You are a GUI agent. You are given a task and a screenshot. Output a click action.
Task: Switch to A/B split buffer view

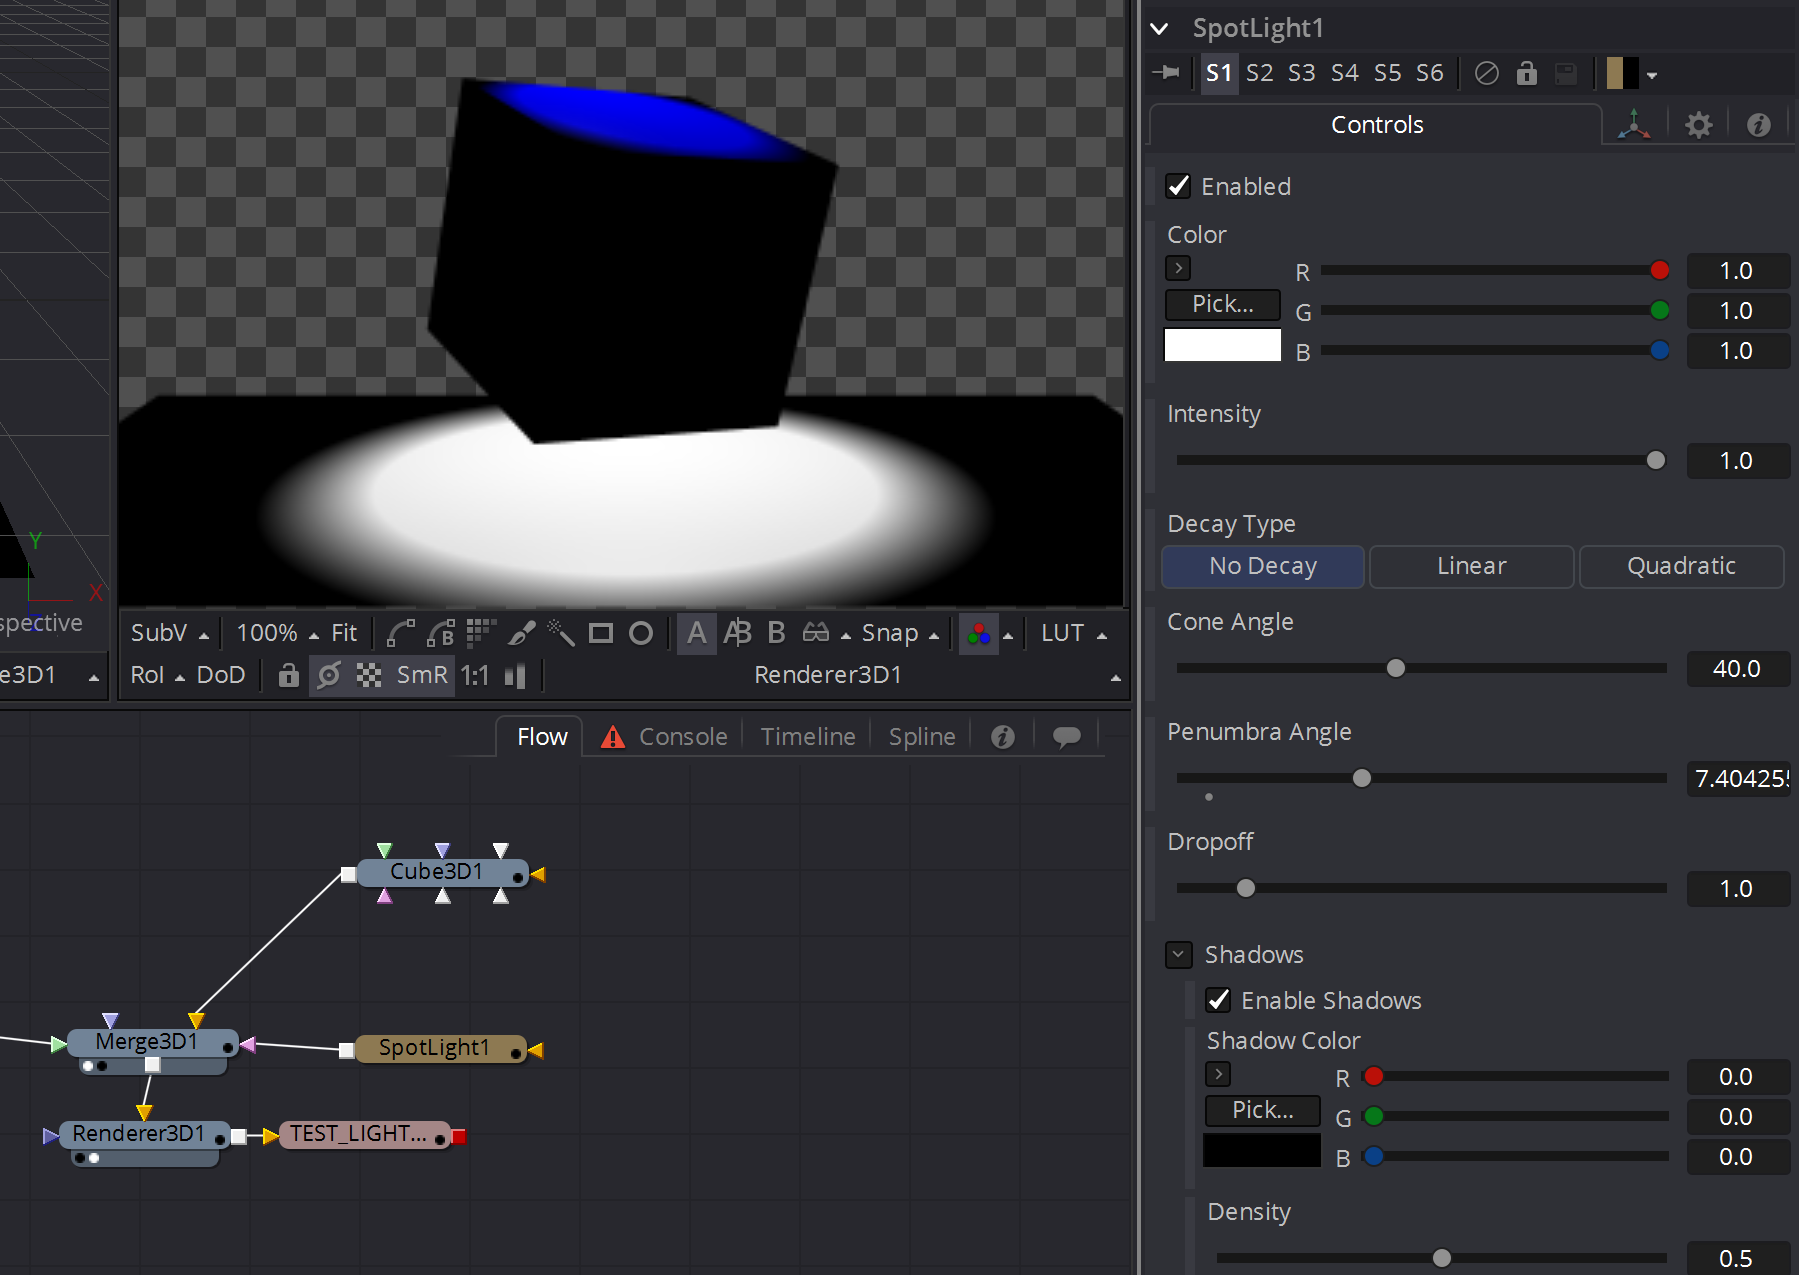click(737, 633)
